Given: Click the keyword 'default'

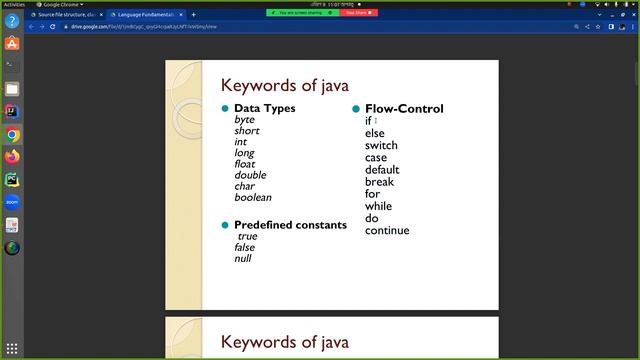Looking at the screenshot, I should tap(382, 169).
